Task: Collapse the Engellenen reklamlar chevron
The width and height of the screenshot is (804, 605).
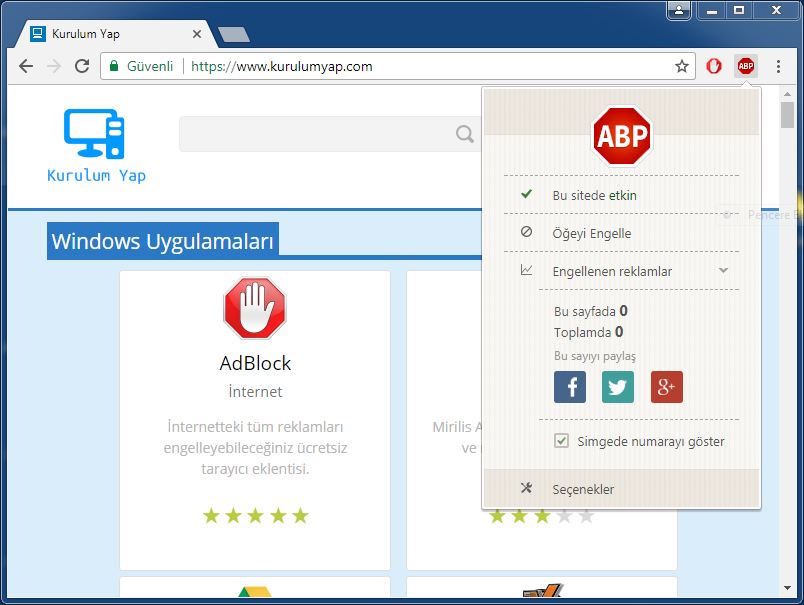Action: pos(723,270)
